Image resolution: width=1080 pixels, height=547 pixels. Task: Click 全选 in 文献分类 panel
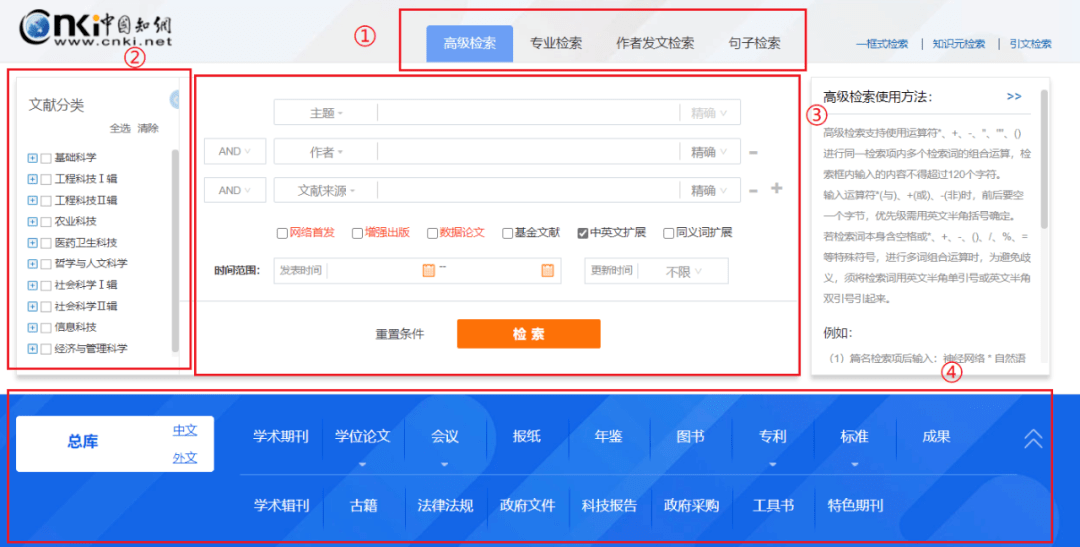point(120,128)
